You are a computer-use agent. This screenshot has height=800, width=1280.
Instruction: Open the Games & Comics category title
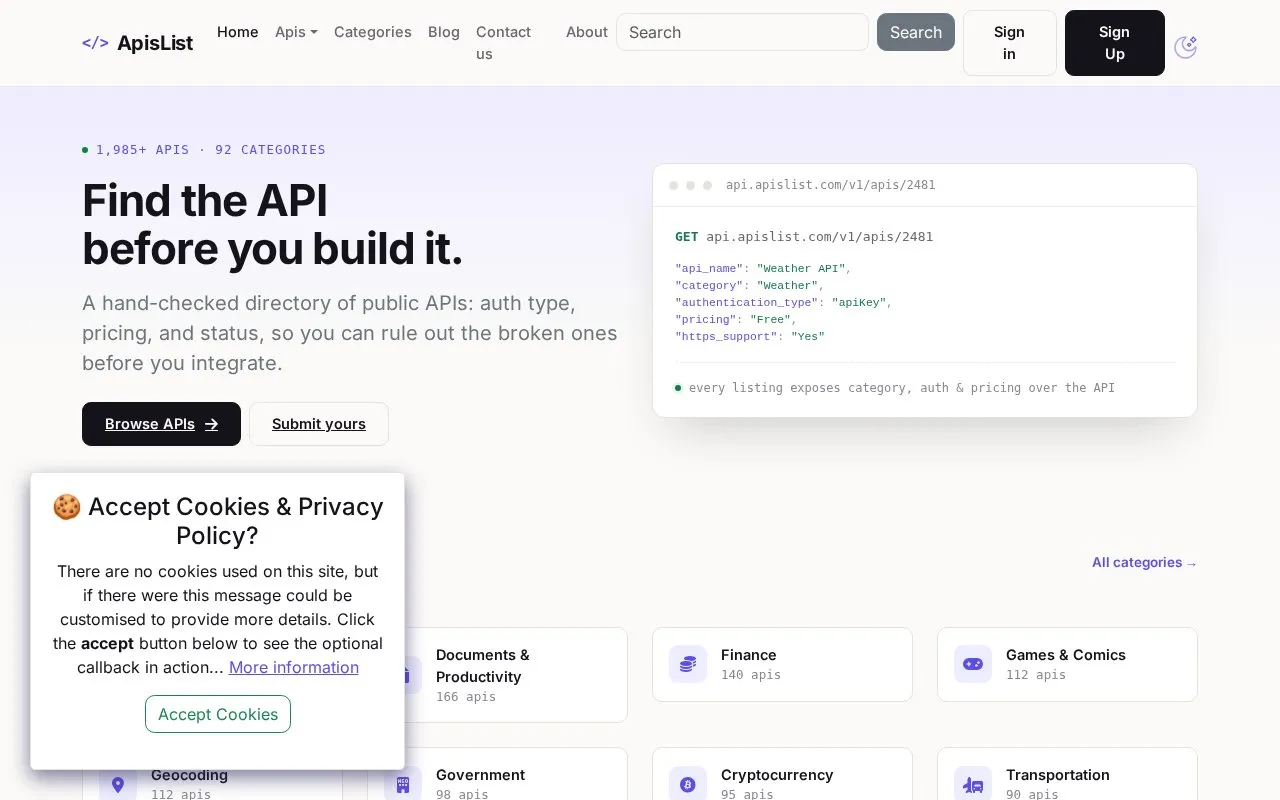coord(1066,655)
